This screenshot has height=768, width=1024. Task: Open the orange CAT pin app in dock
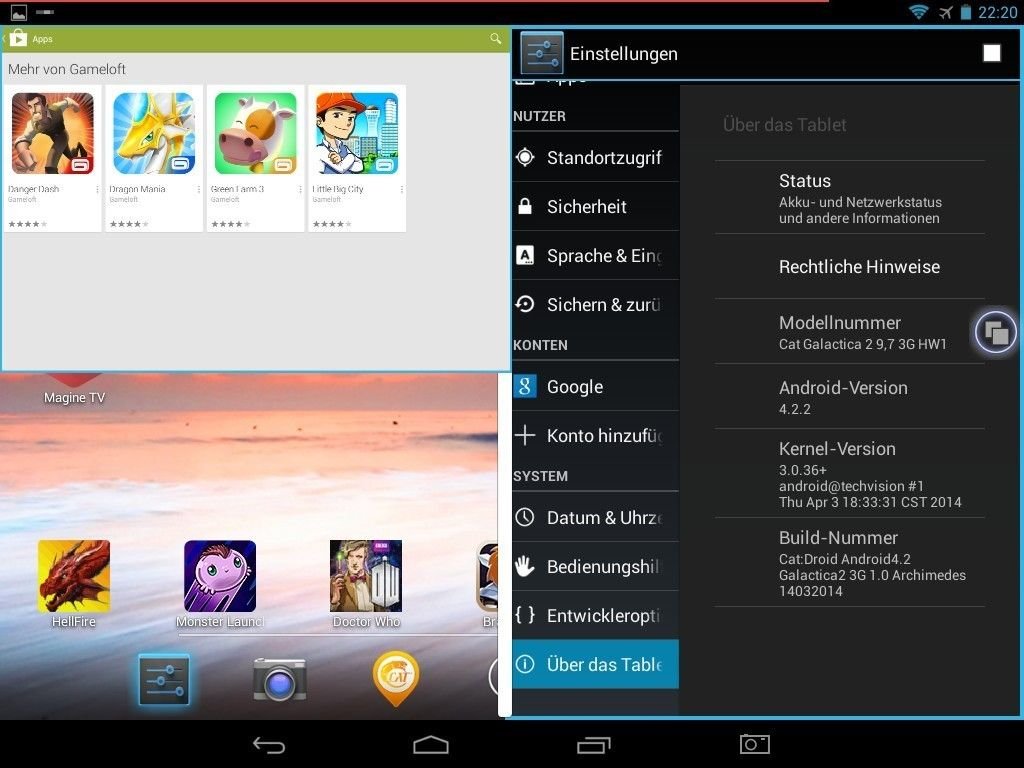click(396, 679)
